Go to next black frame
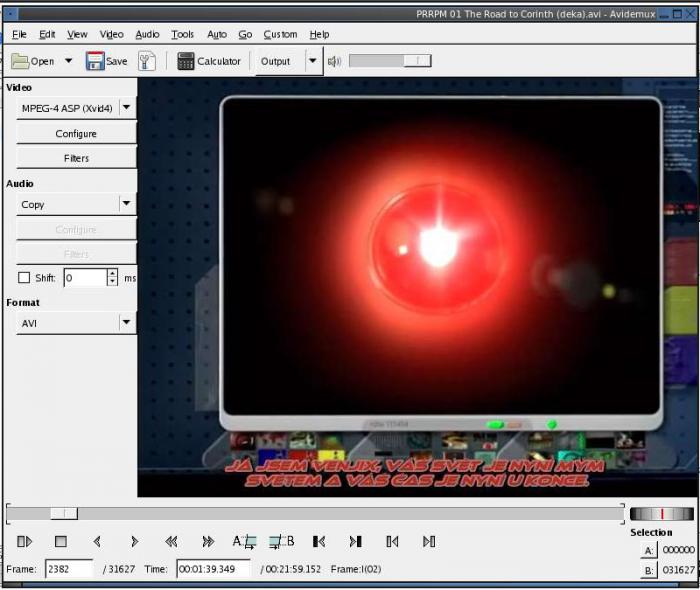 [355, 542]
